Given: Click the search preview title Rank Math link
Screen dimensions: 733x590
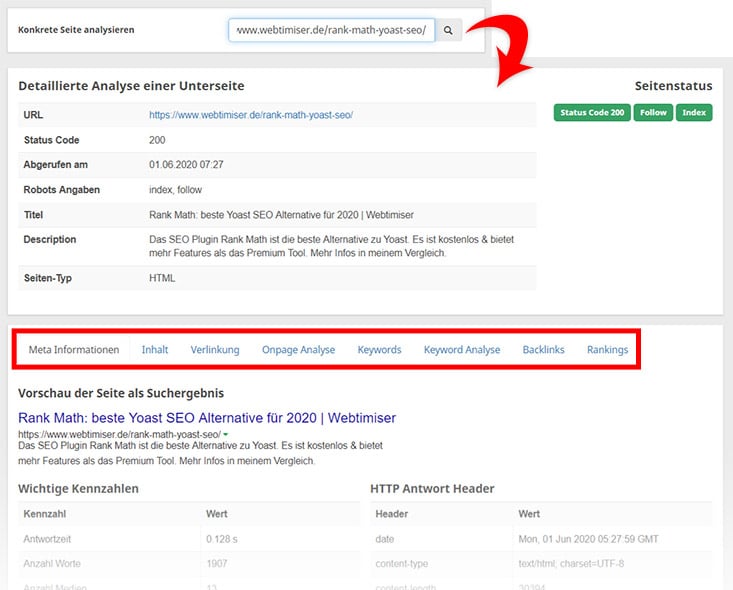Looking at the screenshot, I should [207, 418].
